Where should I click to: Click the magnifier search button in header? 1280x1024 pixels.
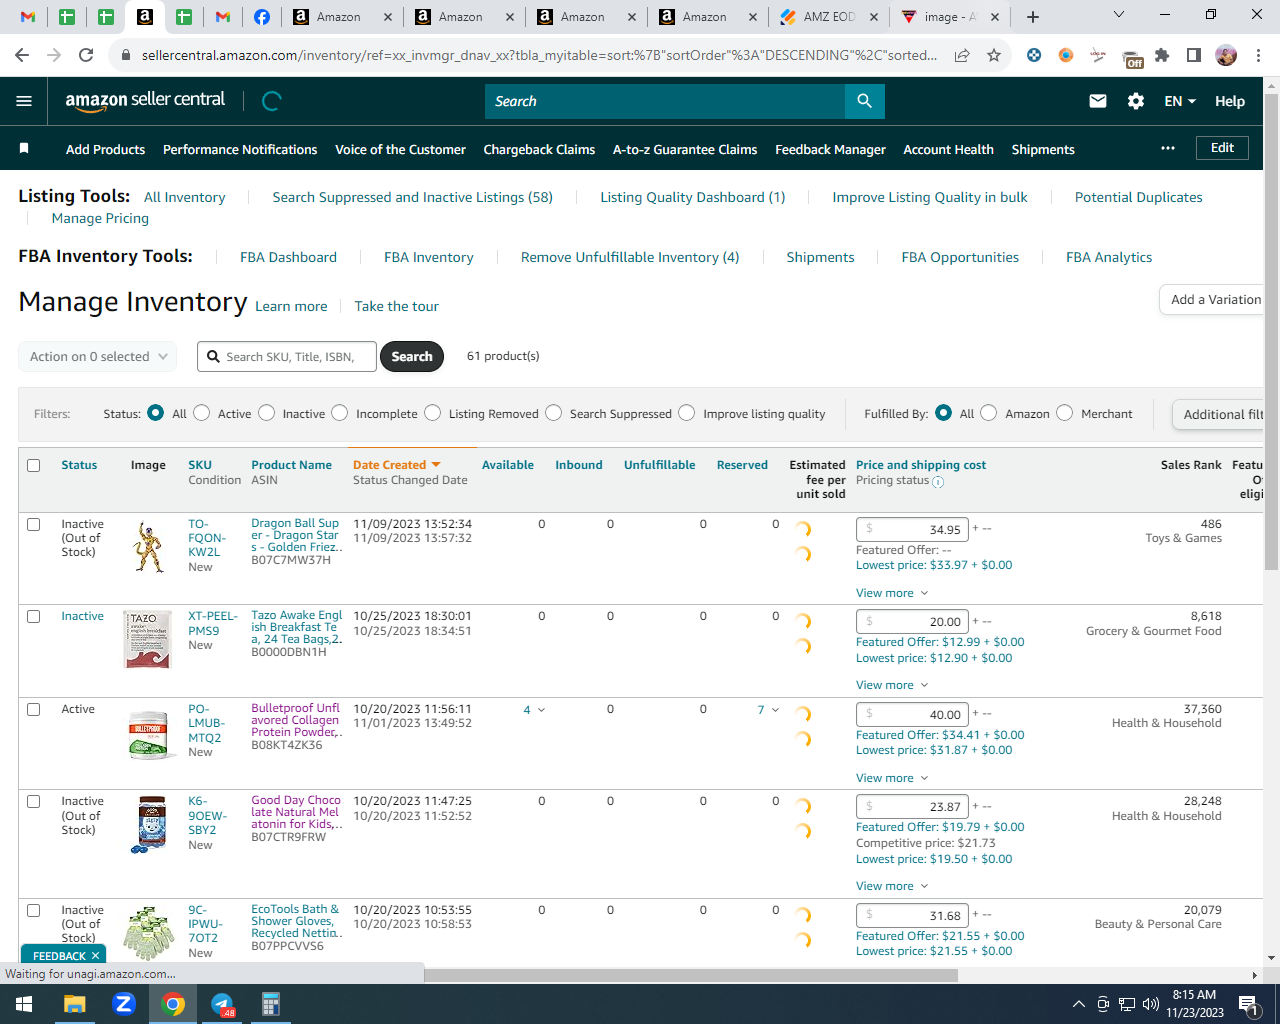pyautogui.click(x=865, y=101)
